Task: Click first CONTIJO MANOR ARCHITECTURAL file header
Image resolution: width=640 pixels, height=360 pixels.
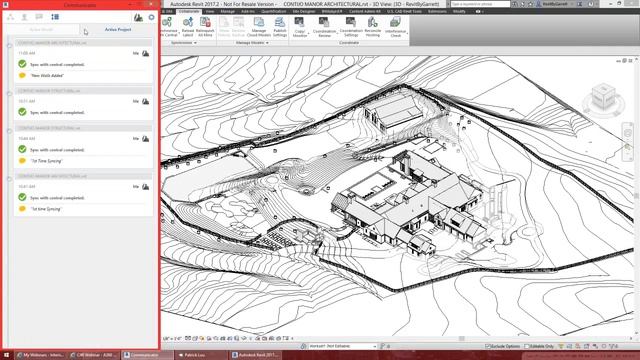Action: click(x=84, y=43)
